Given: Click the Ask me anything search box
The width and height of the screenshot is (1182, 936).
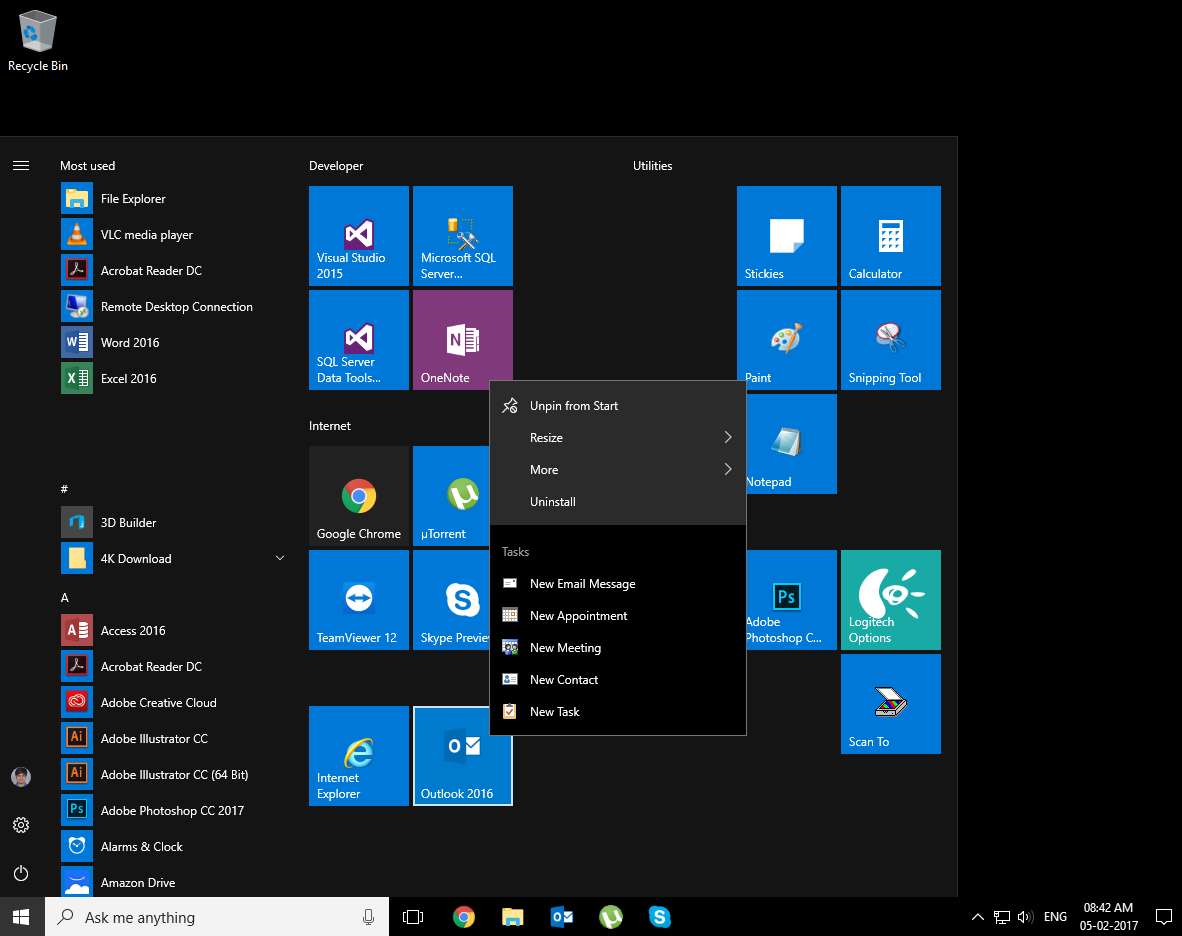Looking at the screenshot, I should point(217,917).
